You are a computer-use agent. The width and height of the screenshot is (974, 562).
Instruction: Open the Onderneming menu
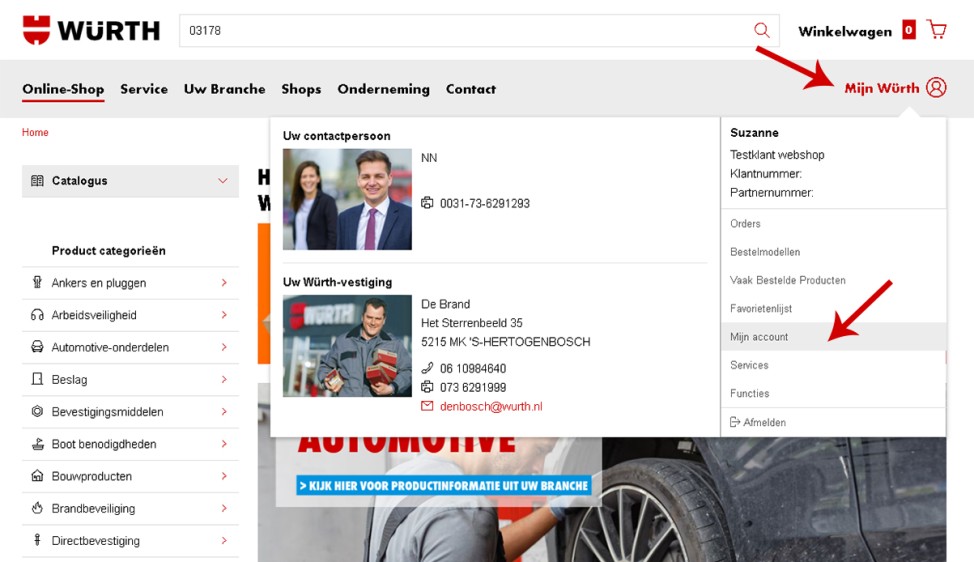tap(383, 89)
